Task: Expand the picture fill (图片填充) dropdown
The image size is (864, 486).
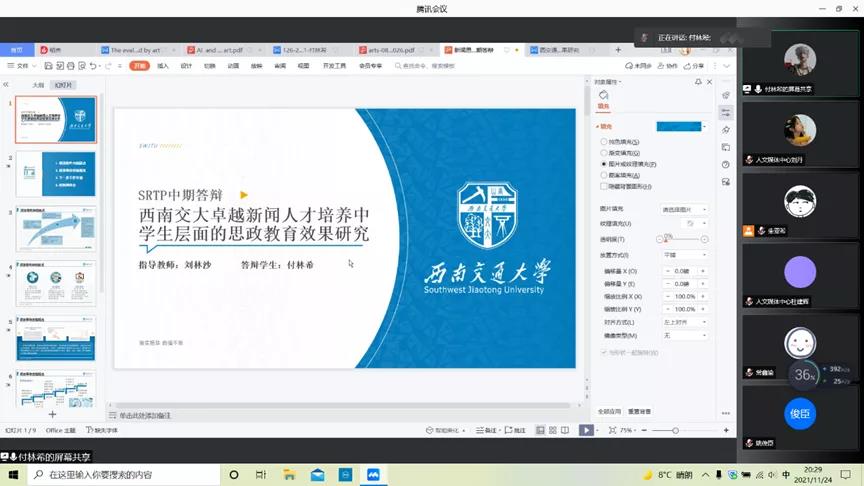Action: [684, 209]
